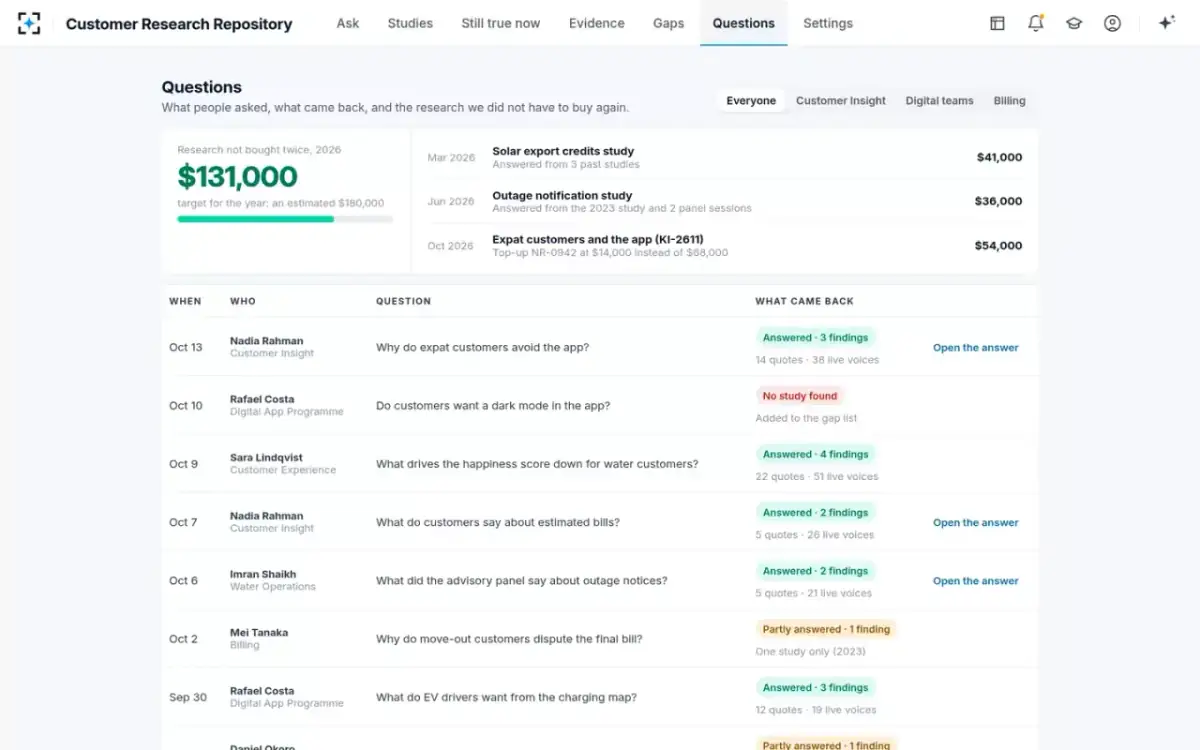
Task: Click the 'No study found' badge
Action: pos(800,396)
